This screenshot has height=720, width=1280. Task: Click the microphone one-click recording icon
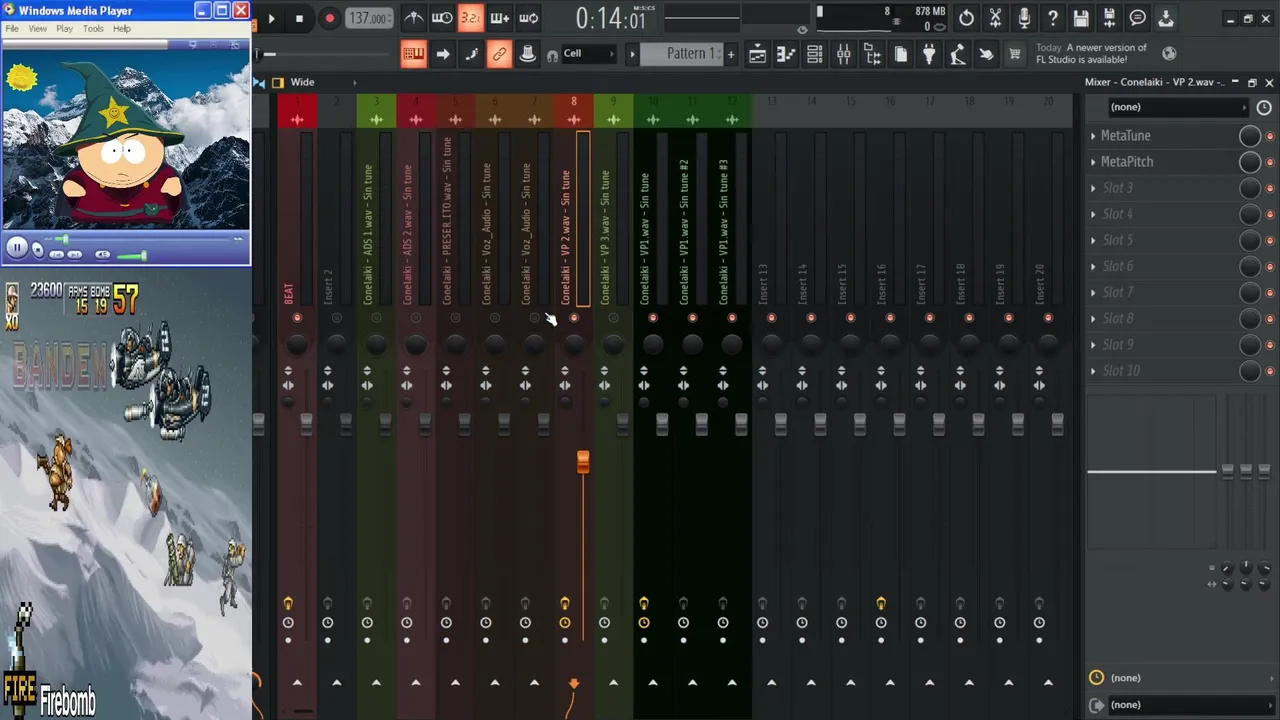coord(1024,18)
